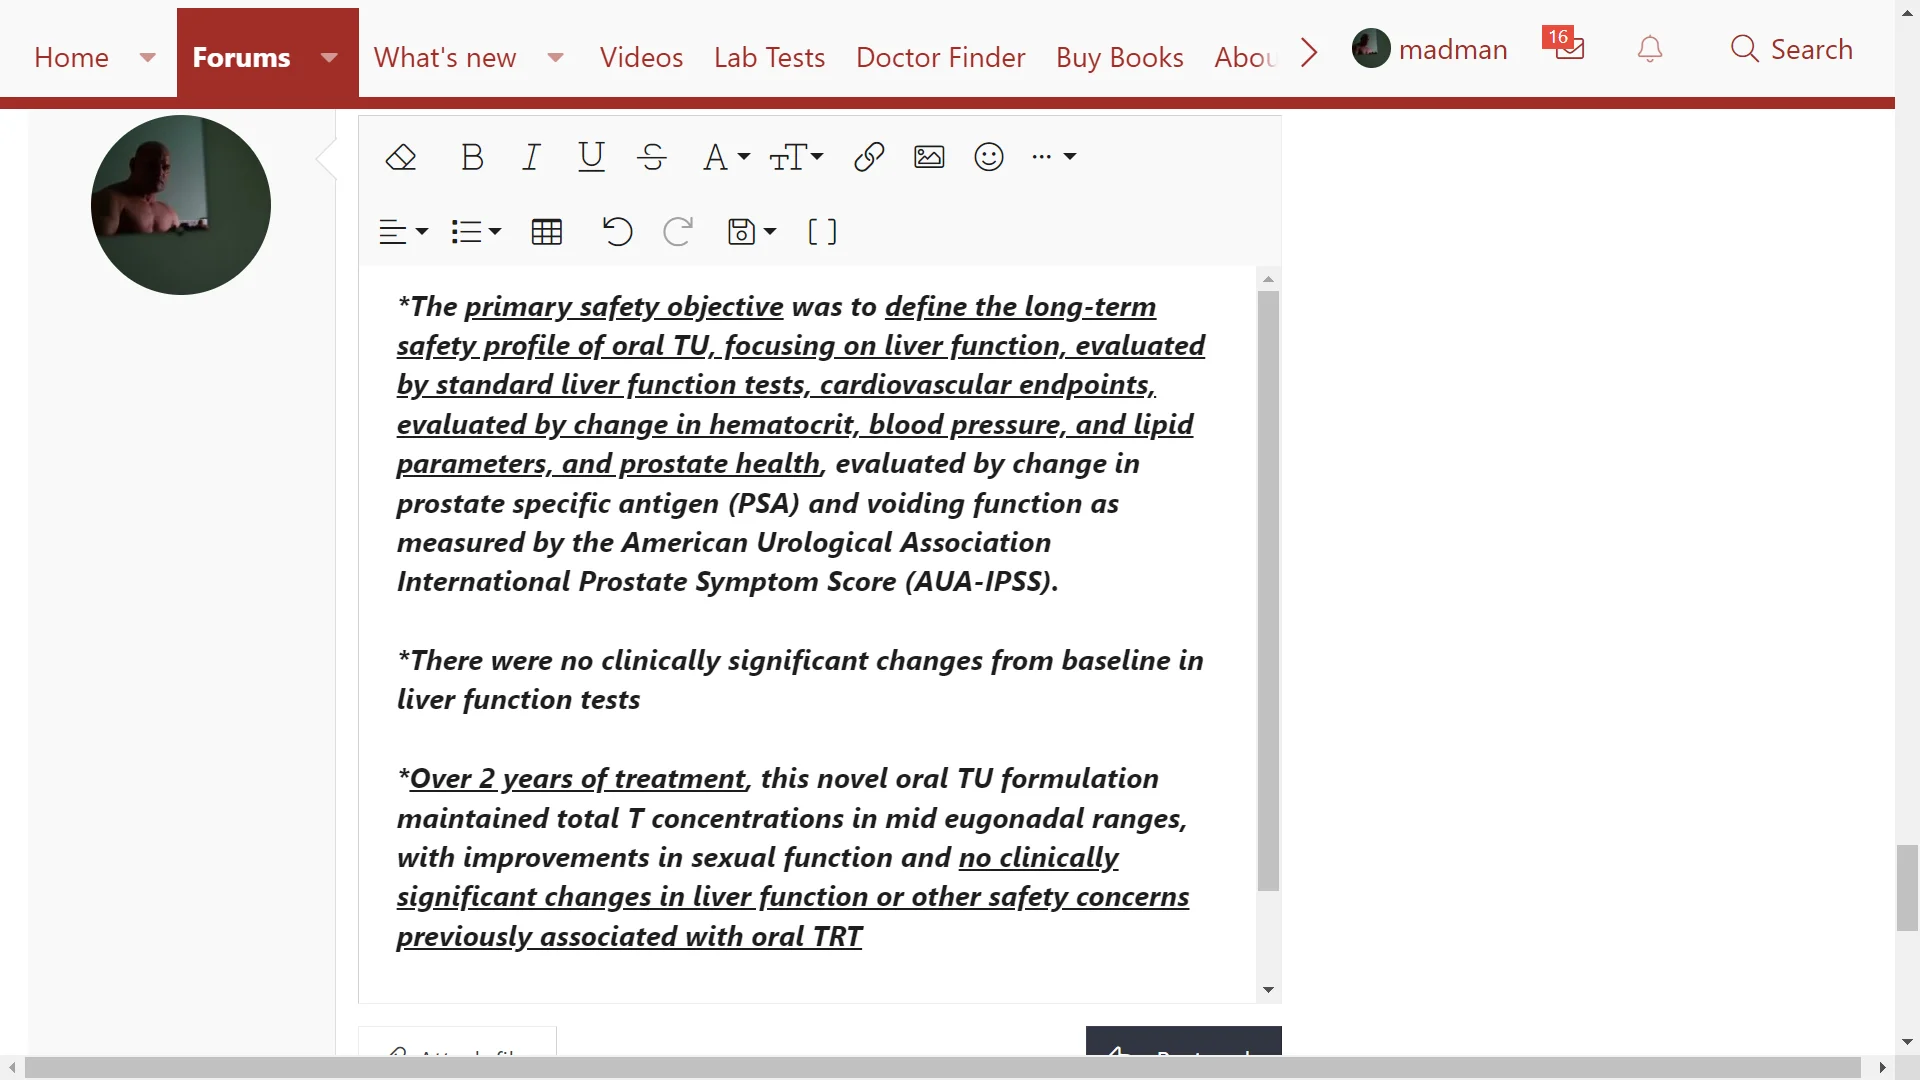Toggle italic formatting

tap(531, 157)
